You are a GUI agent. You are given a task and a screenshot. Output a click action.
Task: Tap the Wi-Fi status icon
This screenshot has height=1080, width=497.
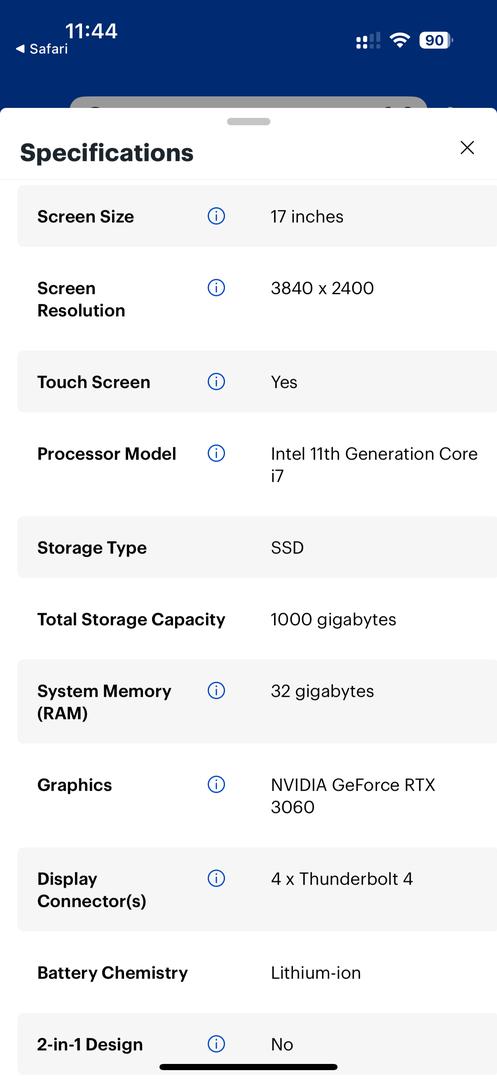tap(399, 40)
